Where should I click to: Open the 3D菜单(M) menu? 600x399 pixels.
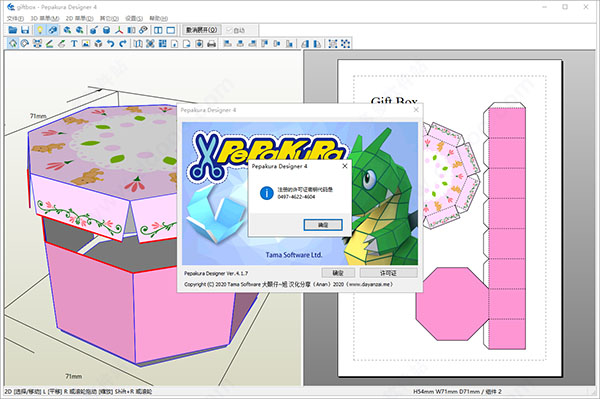click(x=45, y=18)
